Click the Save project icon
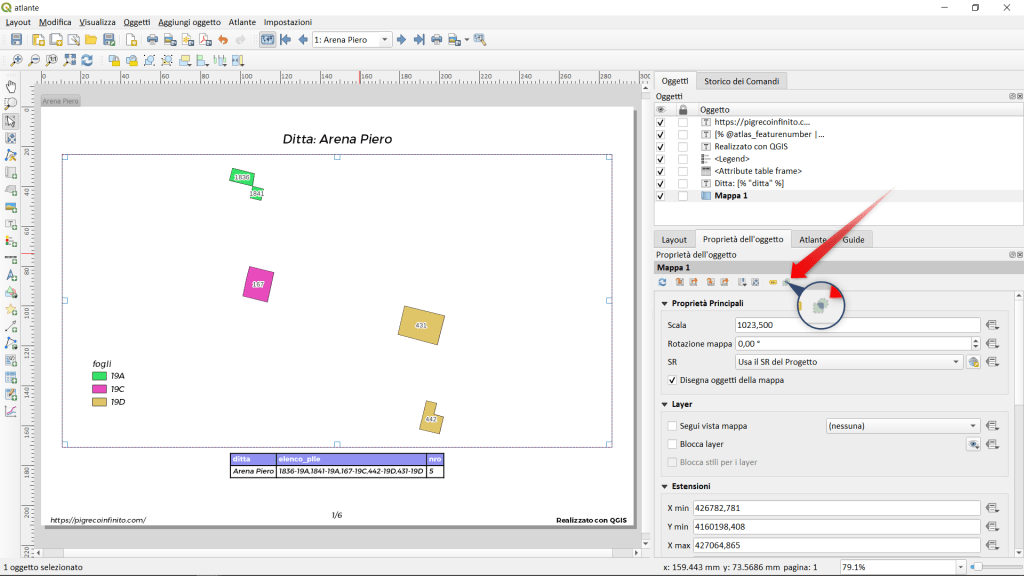The image size is (1024, 576). pyautogui.click(x=17, y=40)
